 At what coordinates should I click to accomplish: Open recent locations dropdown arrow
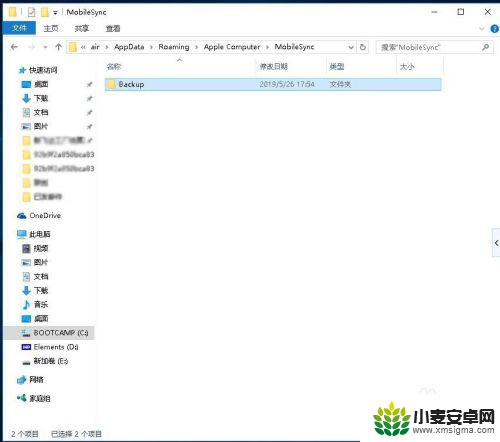tap(45, 47)
